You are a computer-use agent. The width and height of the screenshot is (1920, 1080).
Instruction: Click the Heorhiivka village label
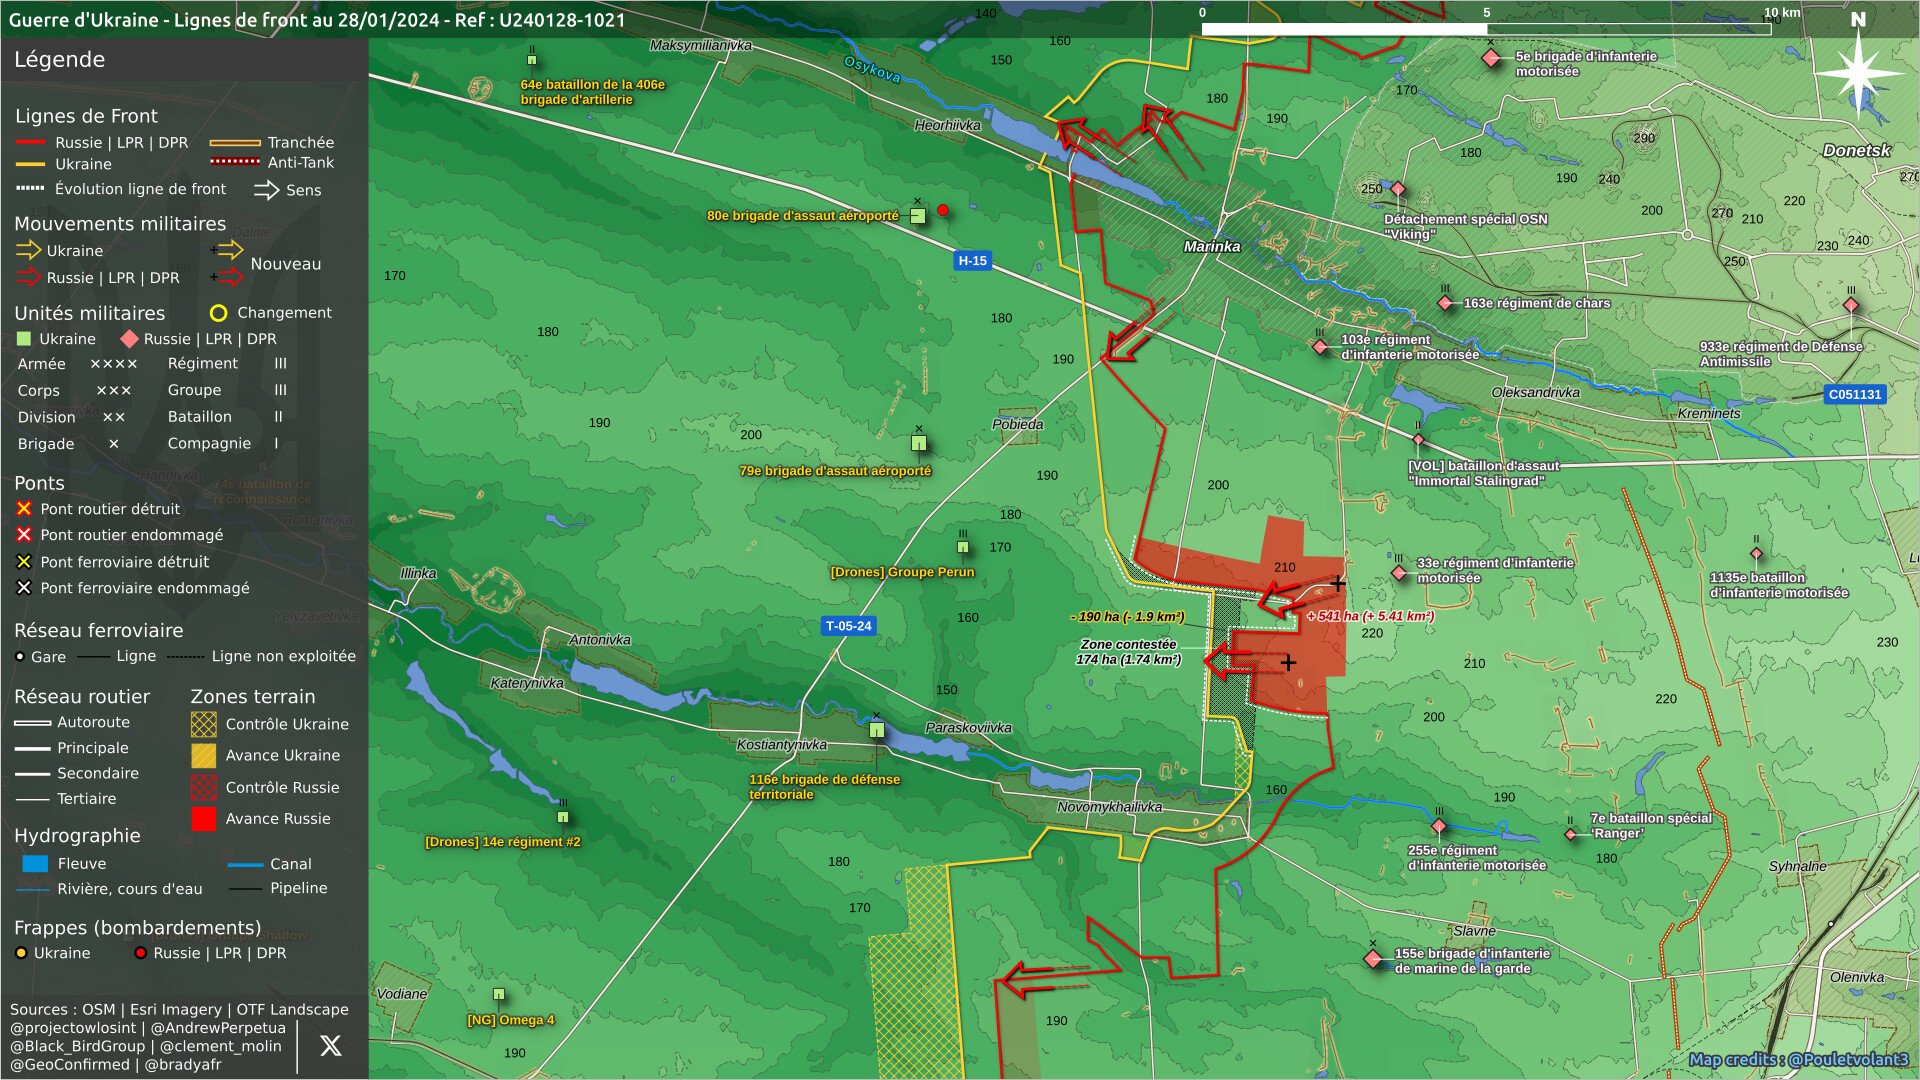pyautogui.click(x=947, y=125)
